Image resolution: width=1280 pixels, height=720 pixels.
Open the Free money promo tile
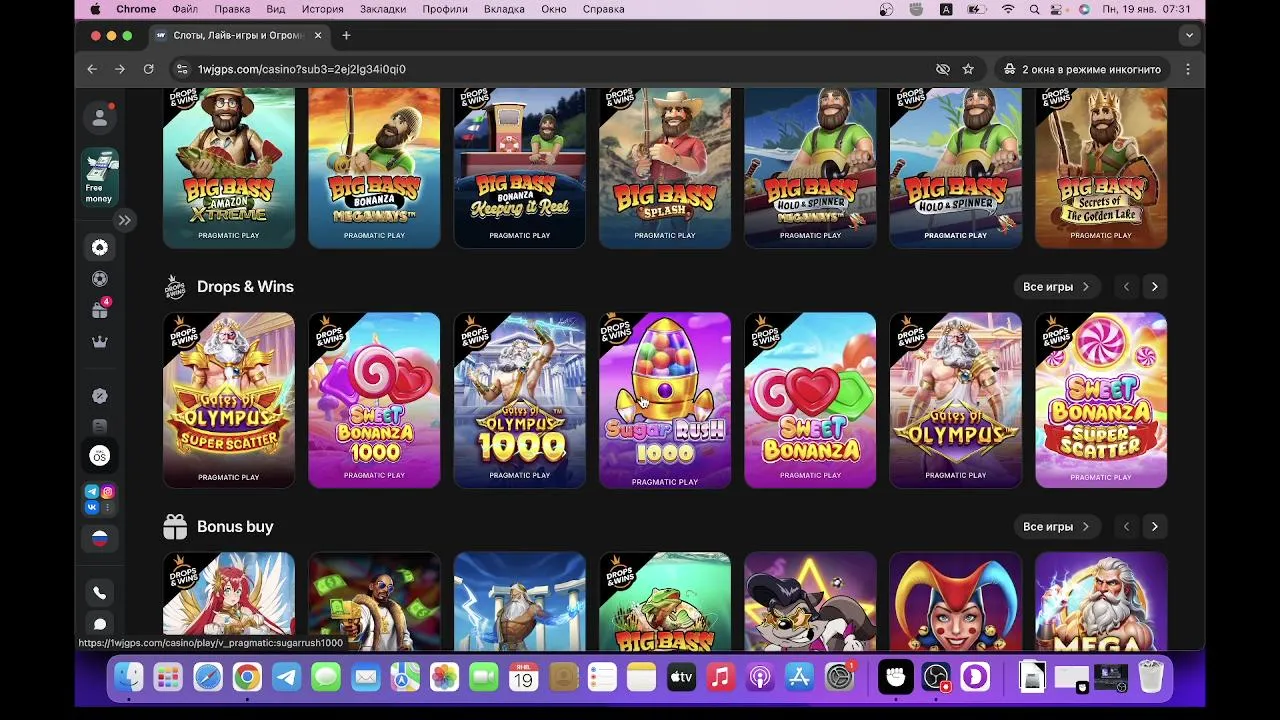coord(100,178)
